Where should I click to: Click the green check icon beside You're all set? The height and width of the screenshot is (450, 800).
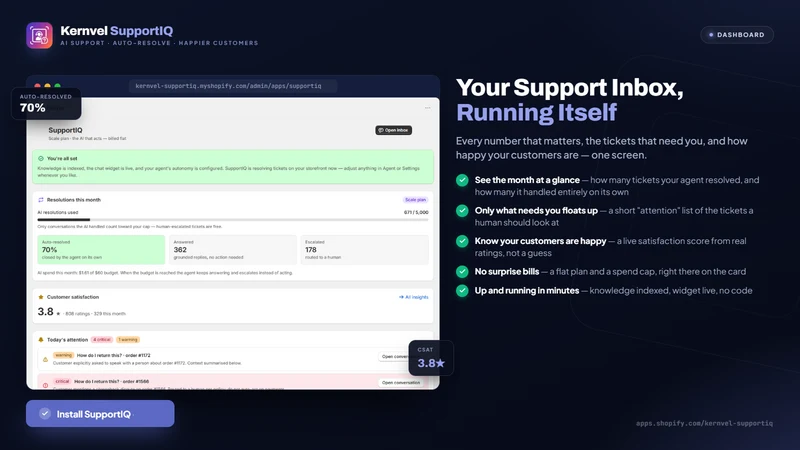tap(41, 159)
